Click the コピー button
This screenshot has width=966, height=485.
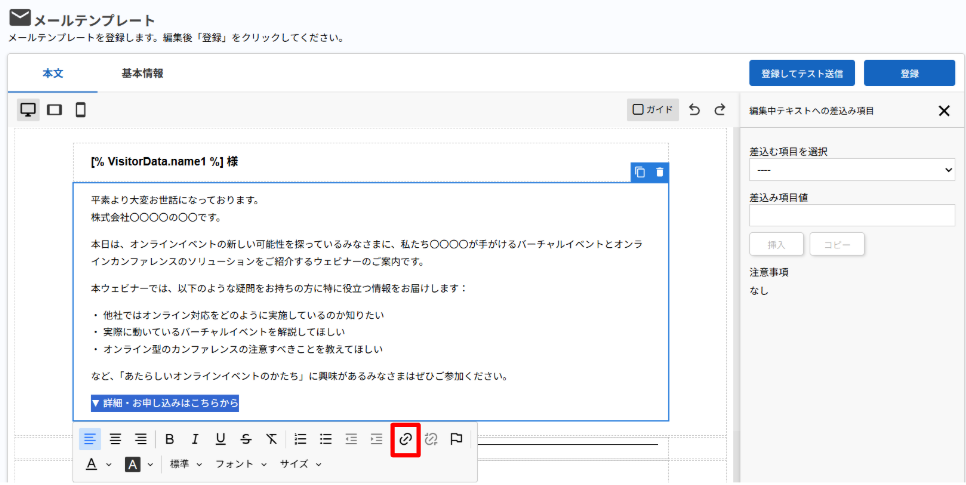(x=837, y=245)
